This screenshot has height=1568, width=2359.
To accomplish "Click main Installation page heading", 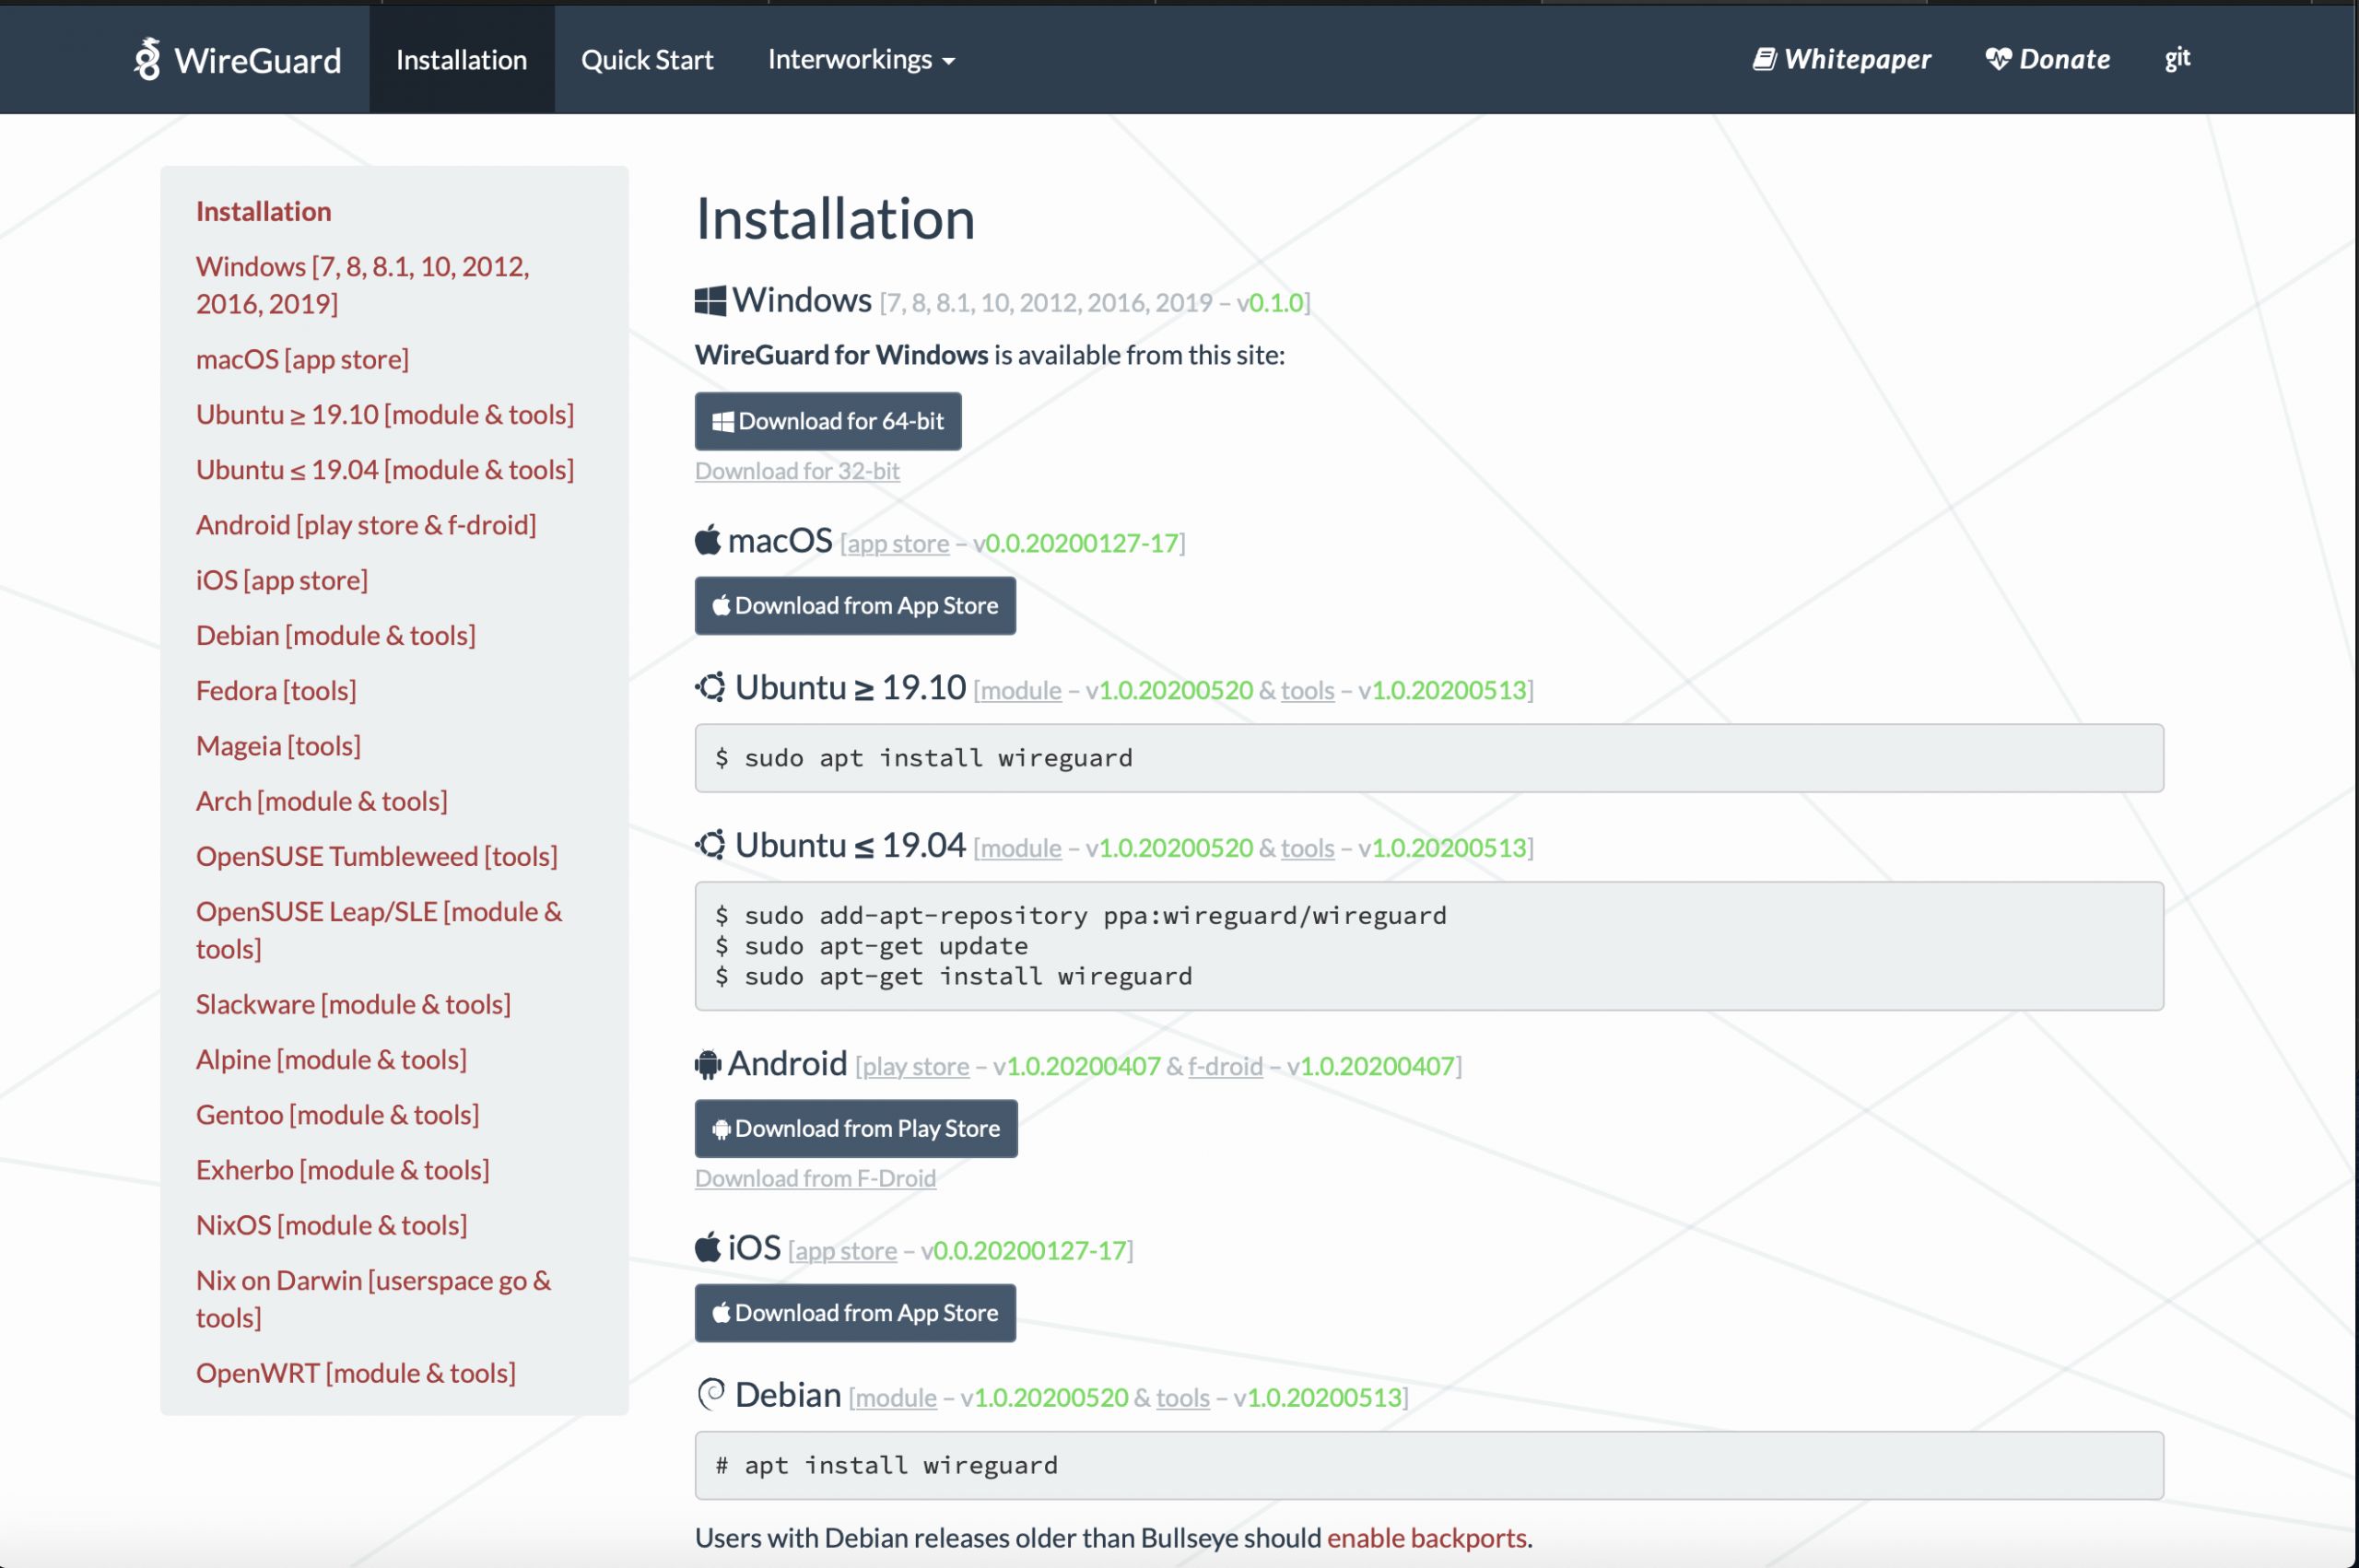I will 835,218.
